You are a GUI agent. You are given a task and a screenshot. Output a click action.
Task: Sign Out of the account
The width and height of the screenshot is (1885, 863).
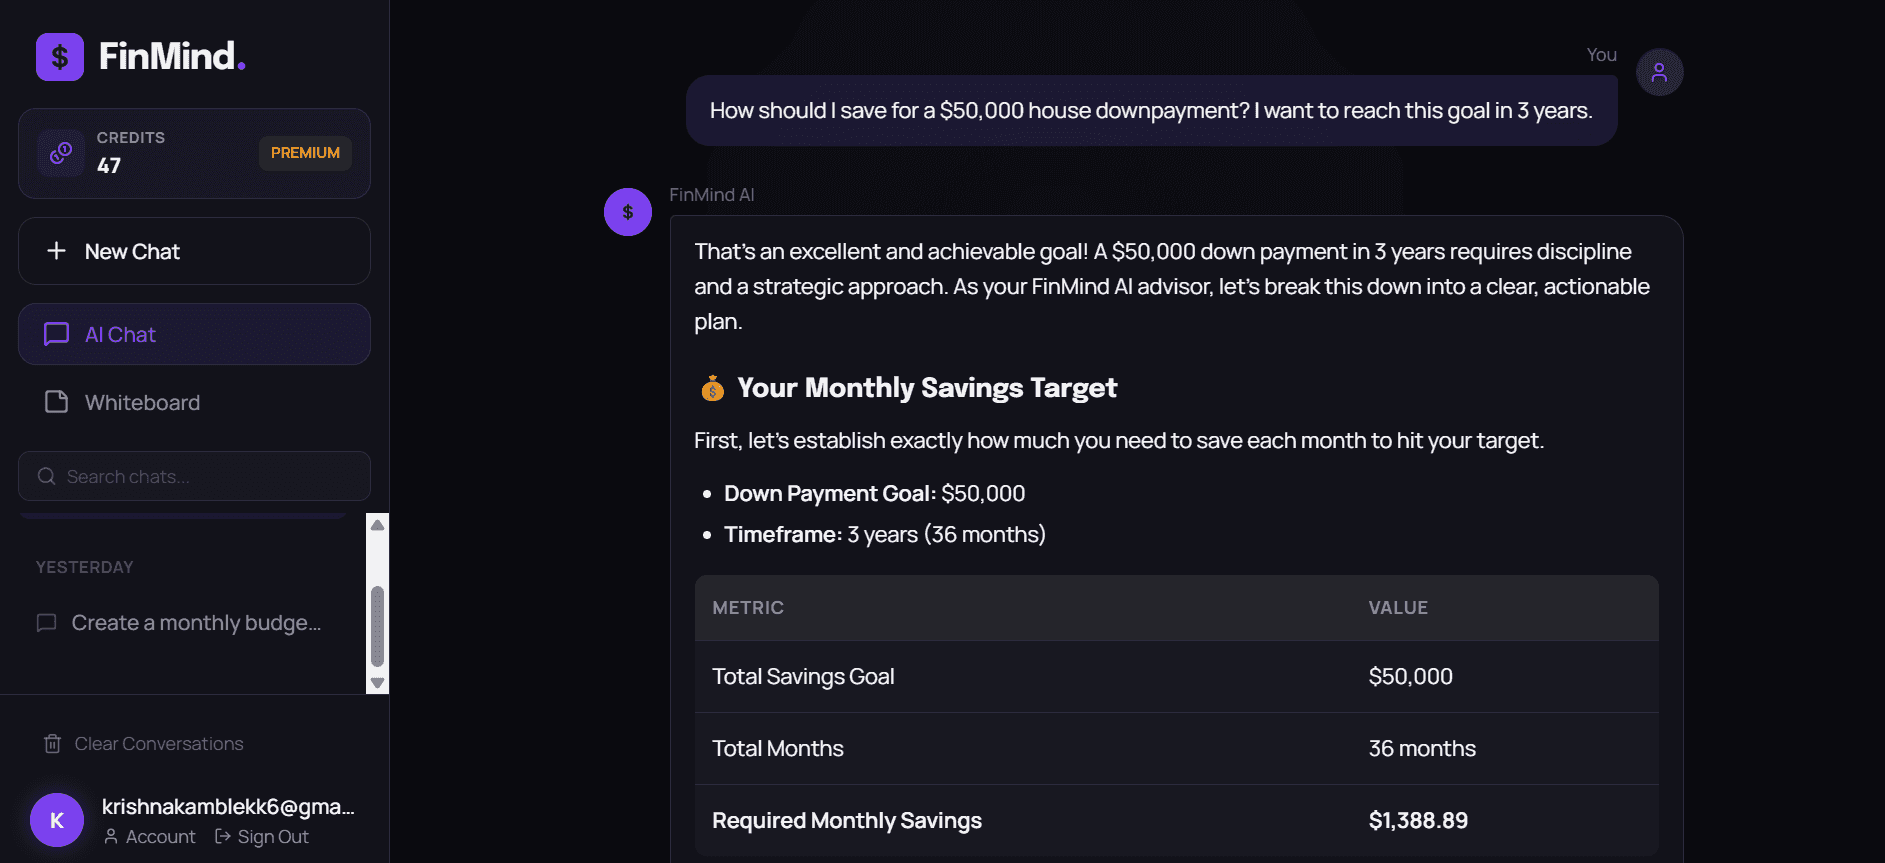pyautogui.click(x=262, y=837)
